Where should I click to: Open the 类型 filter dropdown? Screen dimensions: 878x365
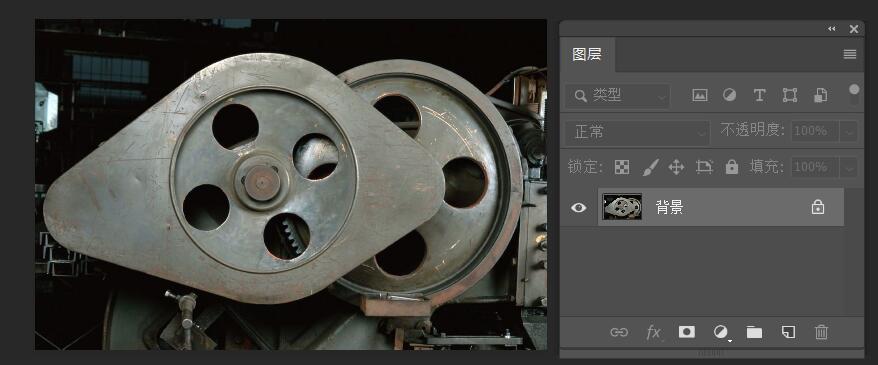click(x=617, y=96)
